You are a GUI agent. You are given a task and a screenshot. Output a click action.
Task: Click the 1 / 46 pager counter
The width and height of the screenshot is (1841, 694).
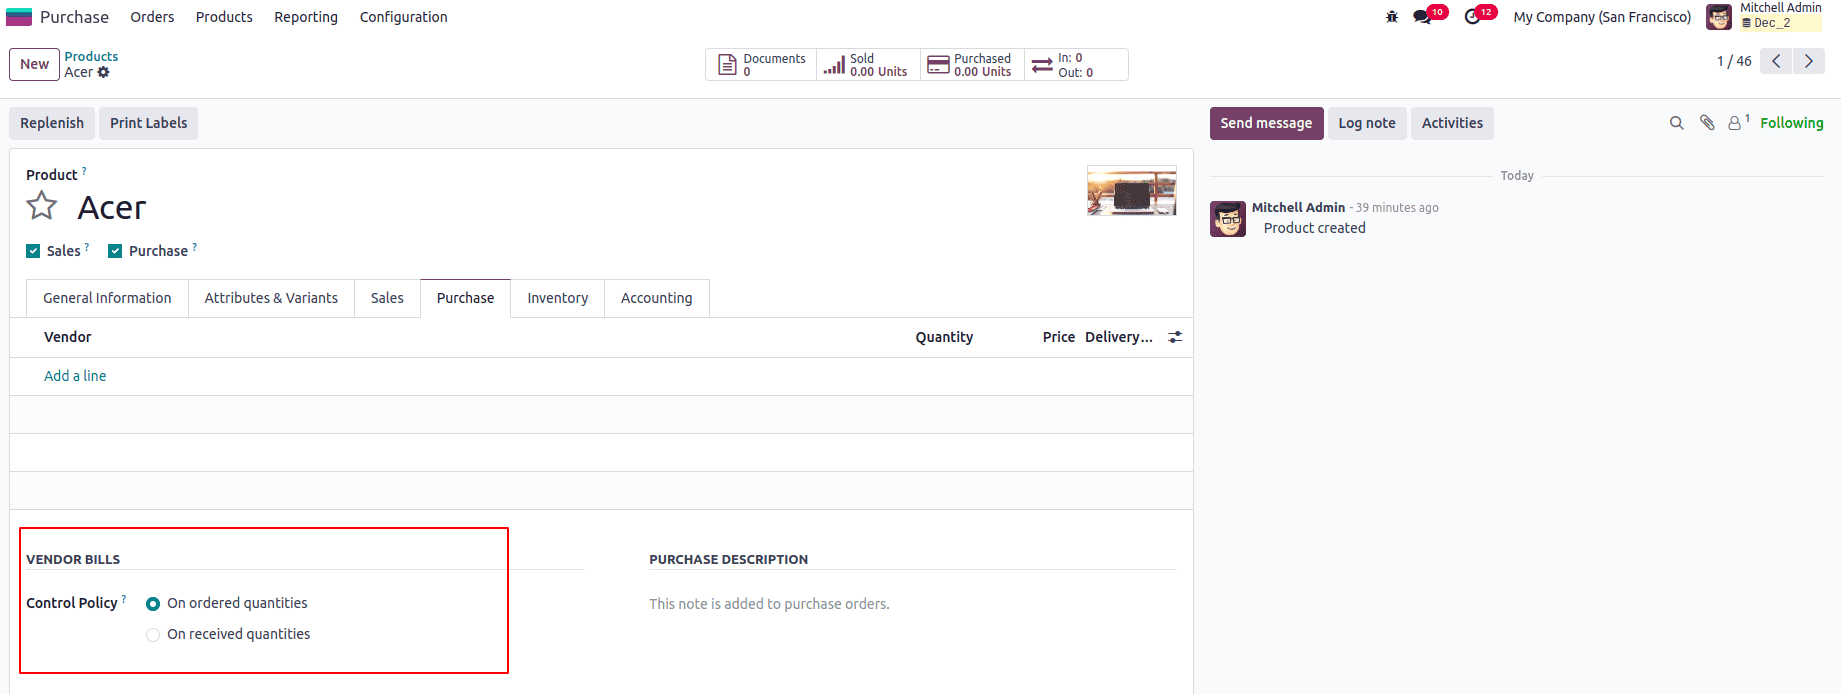coord(1734,61)
